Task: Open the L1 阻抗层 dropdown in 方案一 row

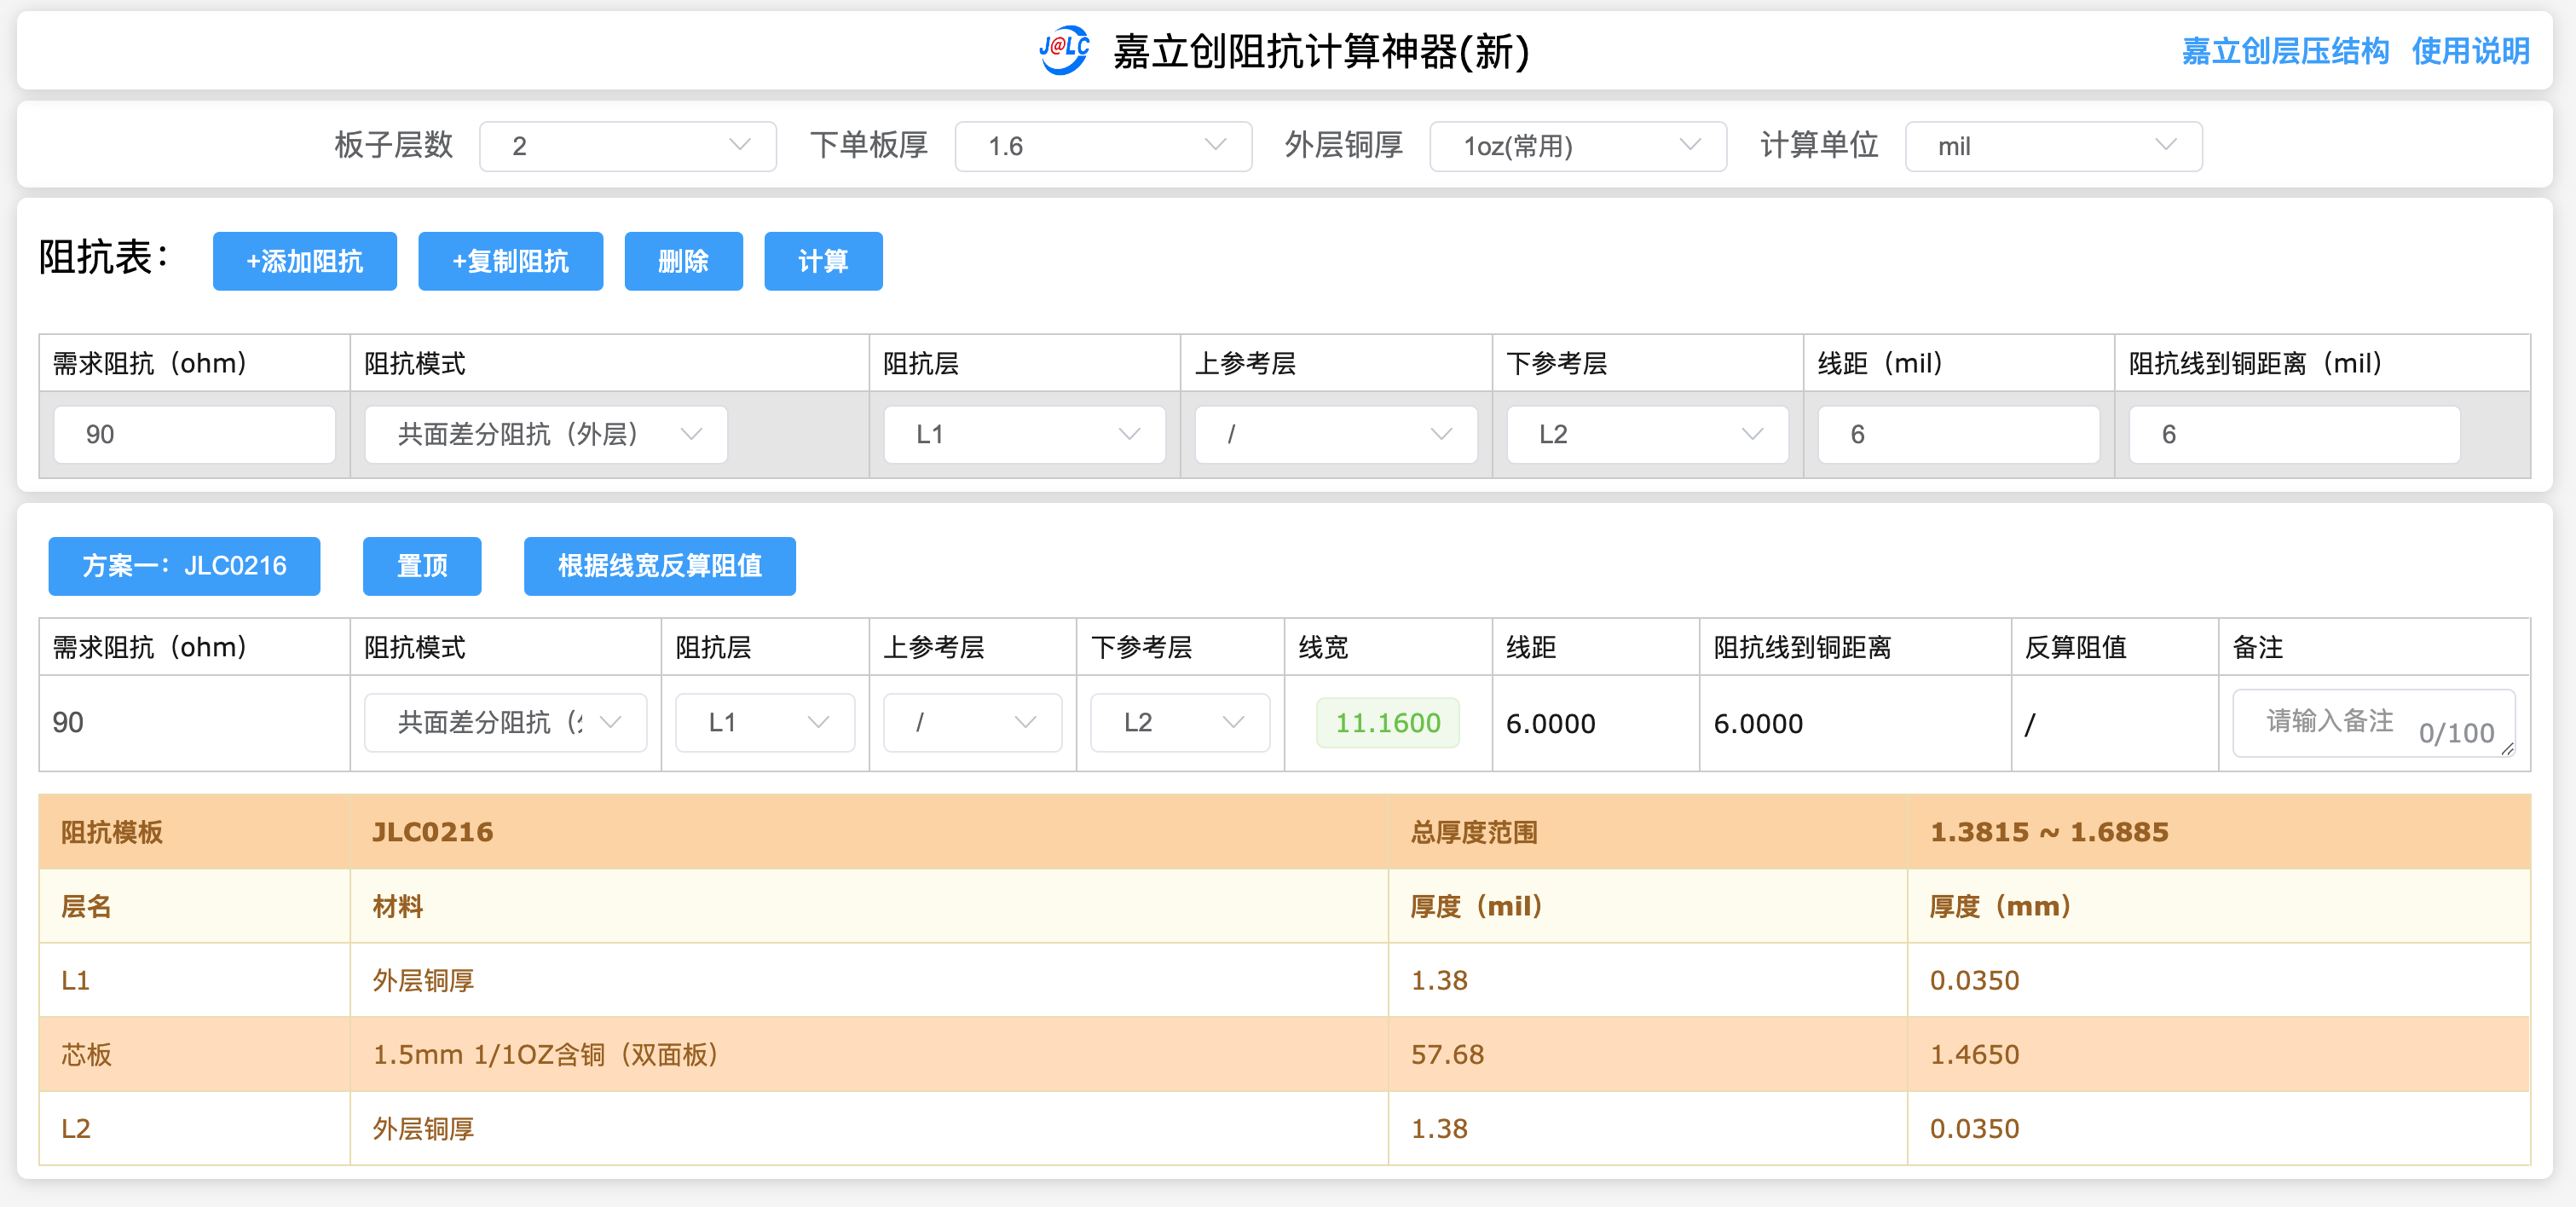Action: 765,722
